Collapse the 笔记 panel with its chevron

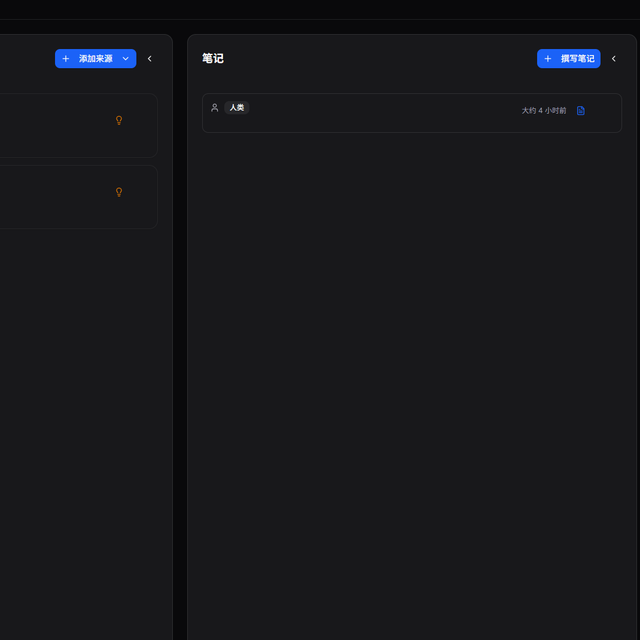614,59
